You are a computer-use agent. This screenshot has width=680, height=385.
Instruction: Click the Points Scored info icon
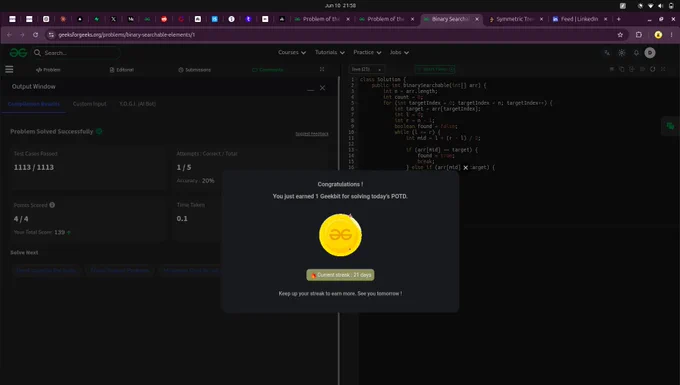(x=52, y=205)
